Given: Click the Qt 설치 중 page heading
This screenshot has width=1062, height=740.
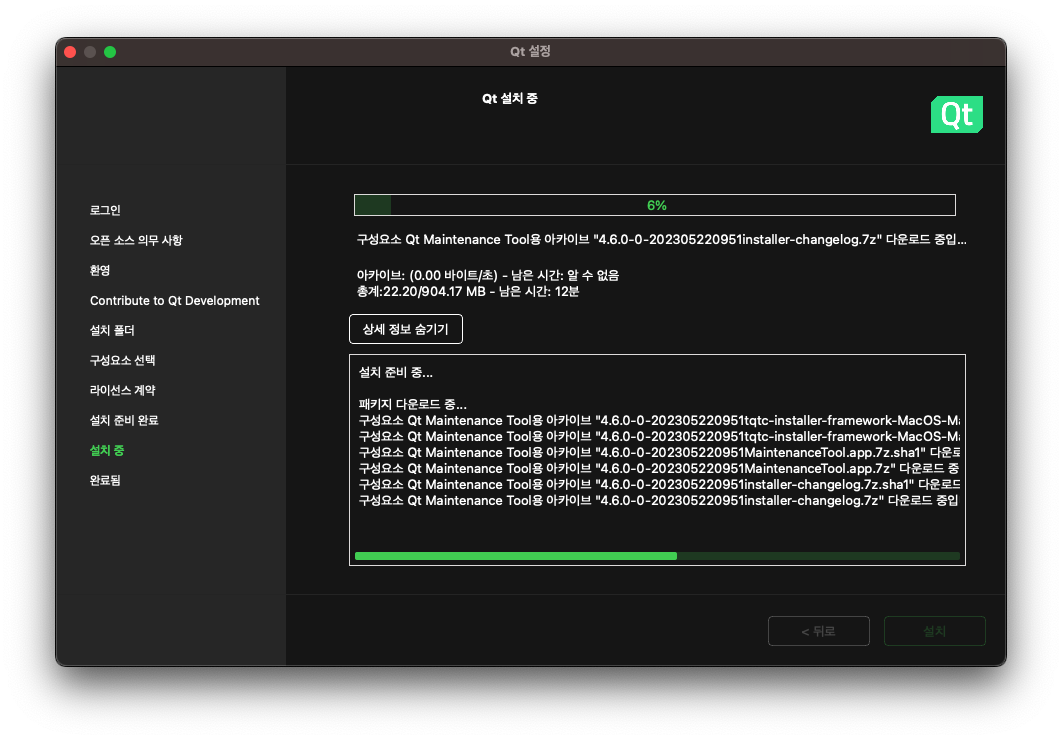Looking at the screenshot, I should pos(509,99).
